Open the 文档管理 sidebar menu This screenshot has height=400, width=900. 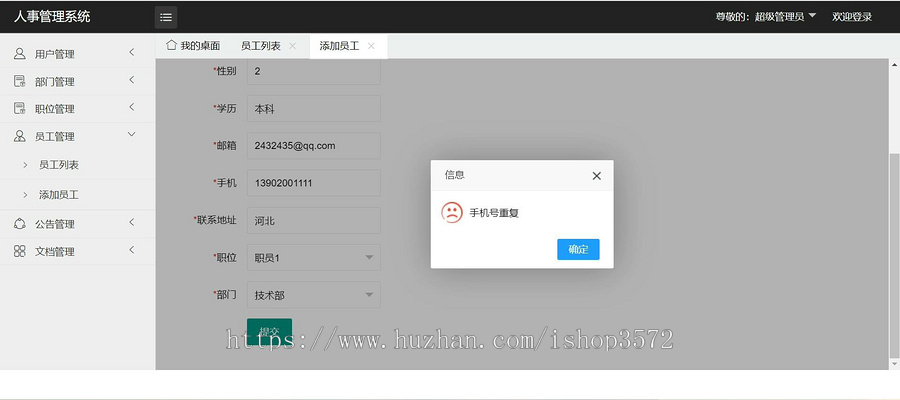77,251
